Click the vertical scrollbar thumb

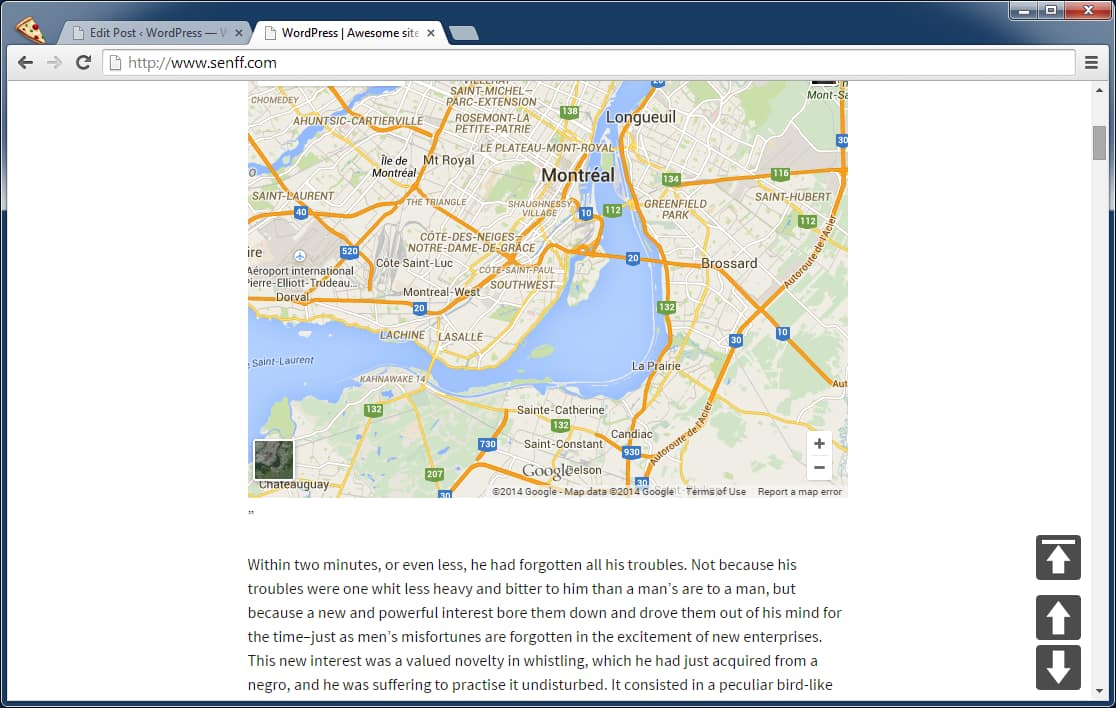[x=1099, y=144]
